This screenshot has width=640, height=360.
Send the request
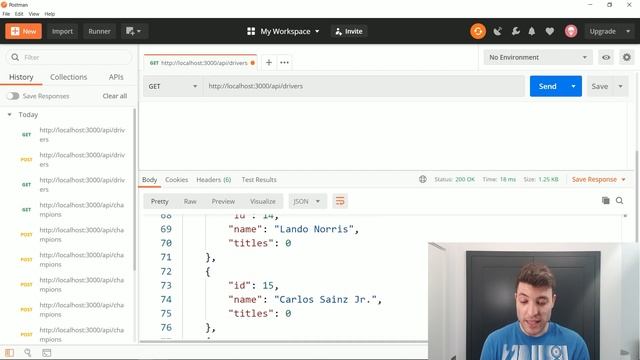(547, 86)
